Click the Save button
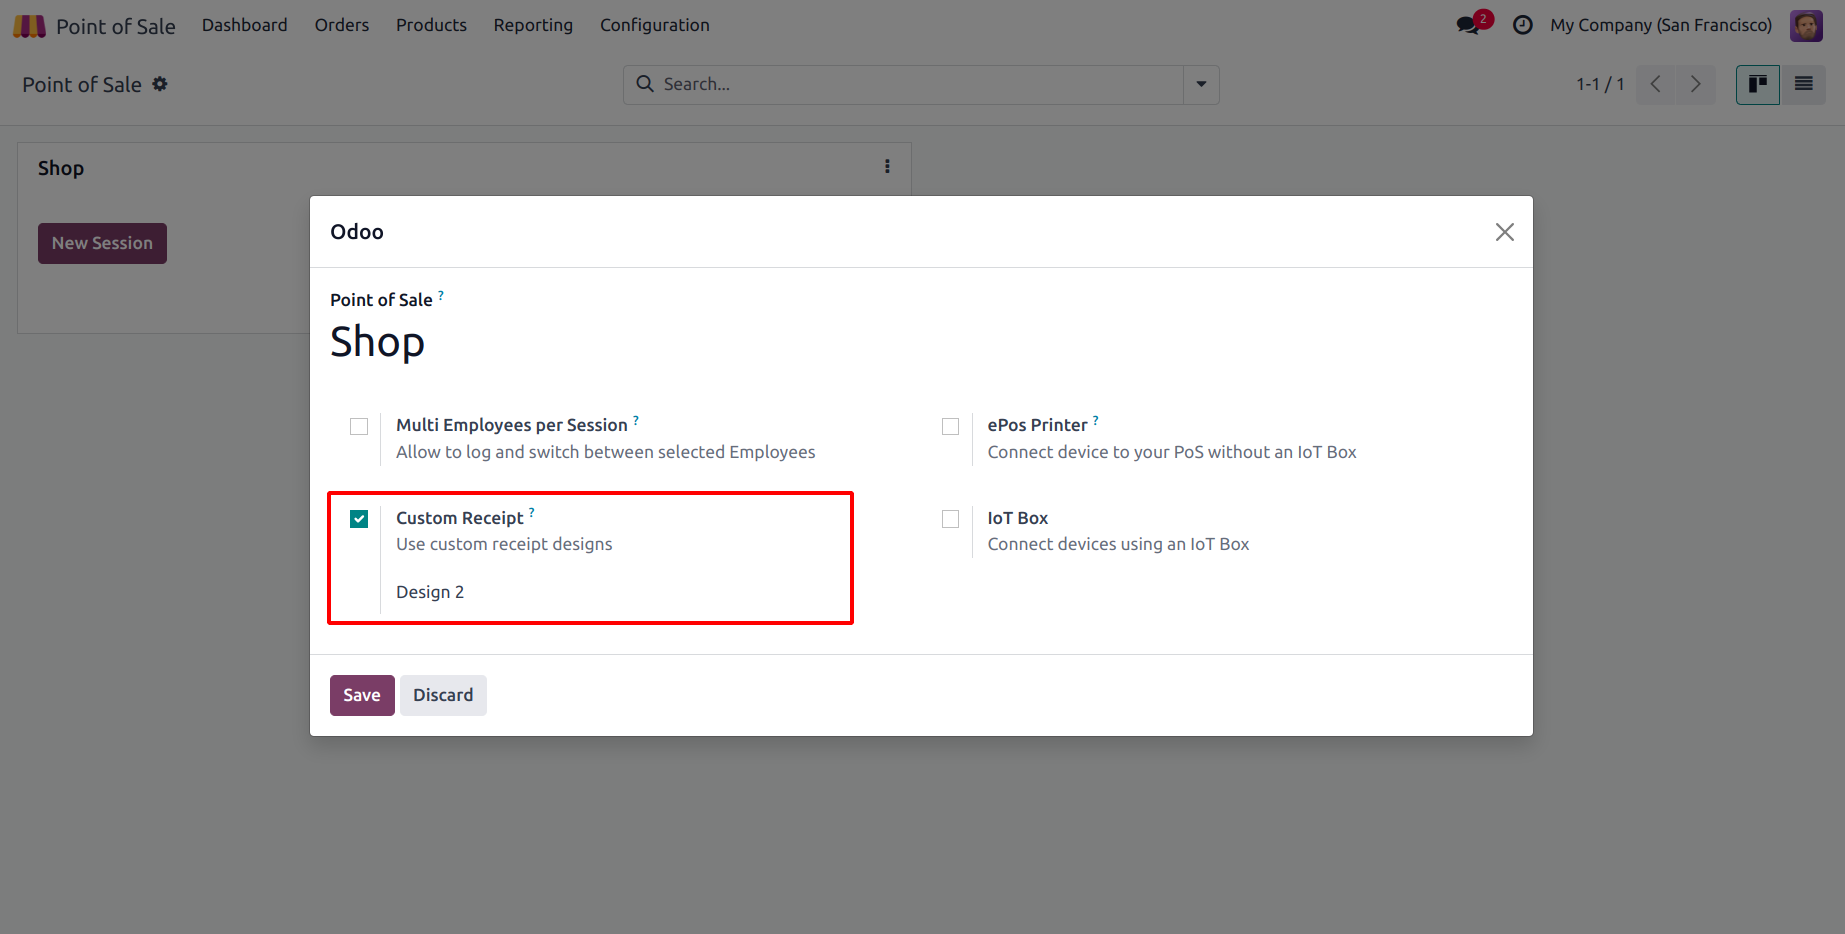 pyautogui.click(x=362, y=695)
